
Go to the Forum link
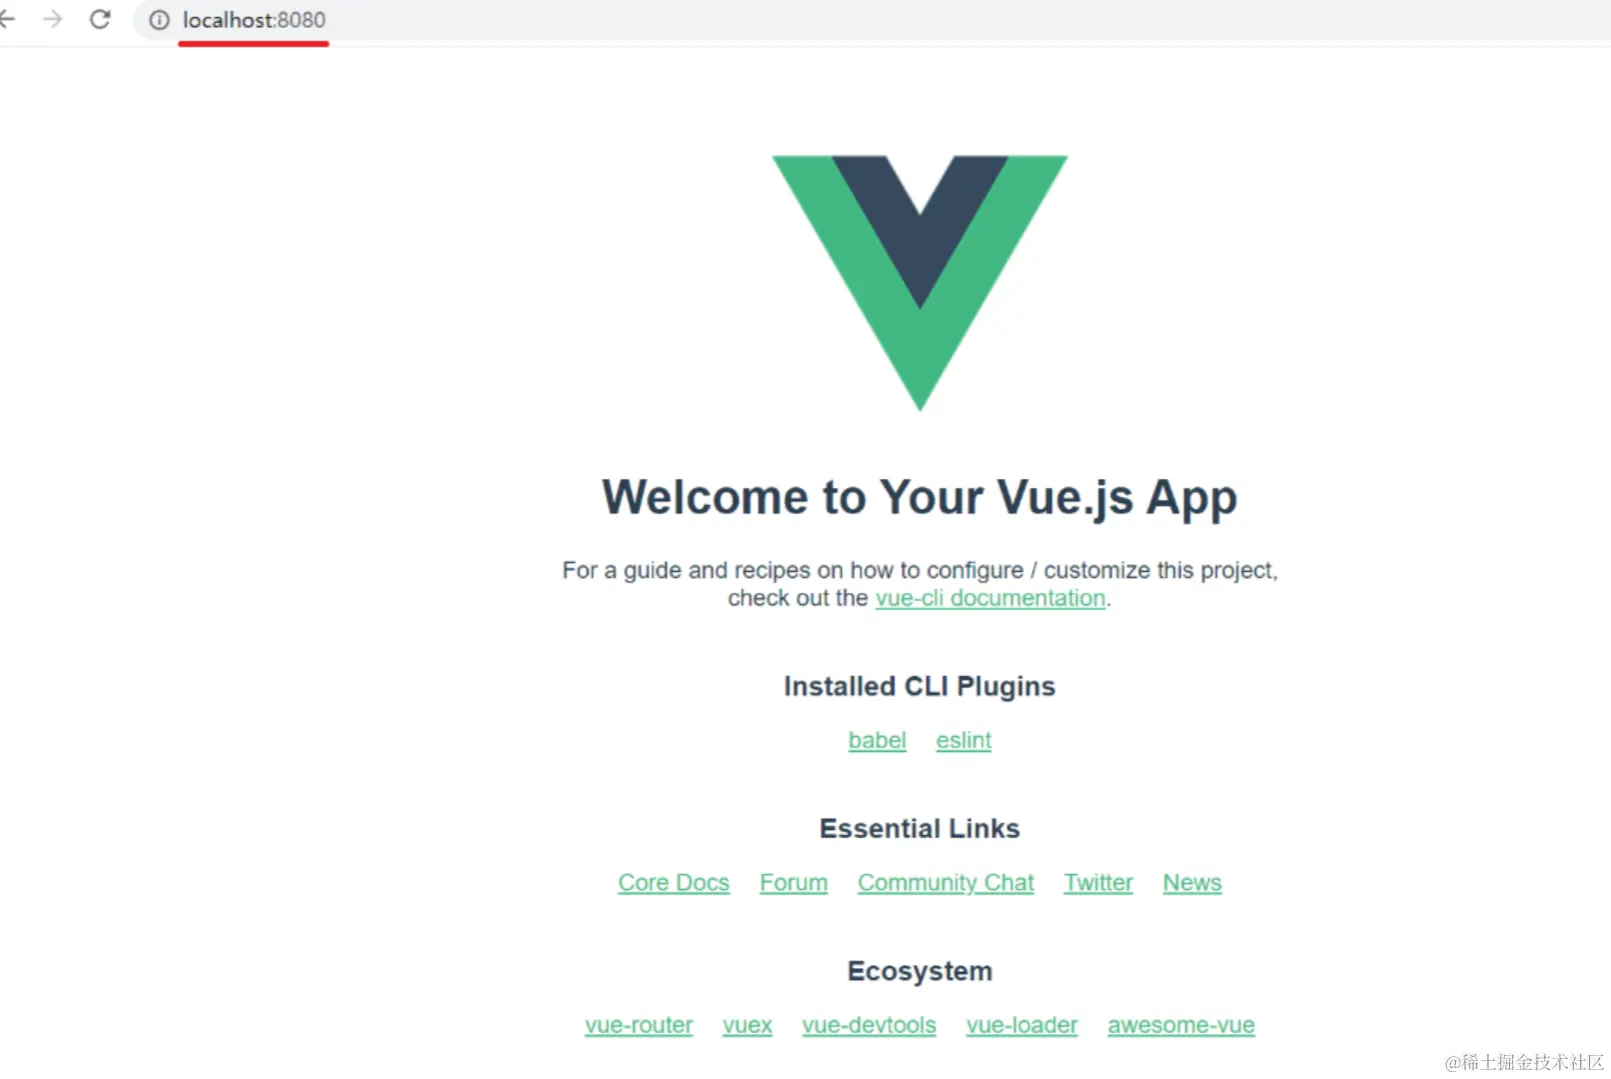tap(793, 883)
